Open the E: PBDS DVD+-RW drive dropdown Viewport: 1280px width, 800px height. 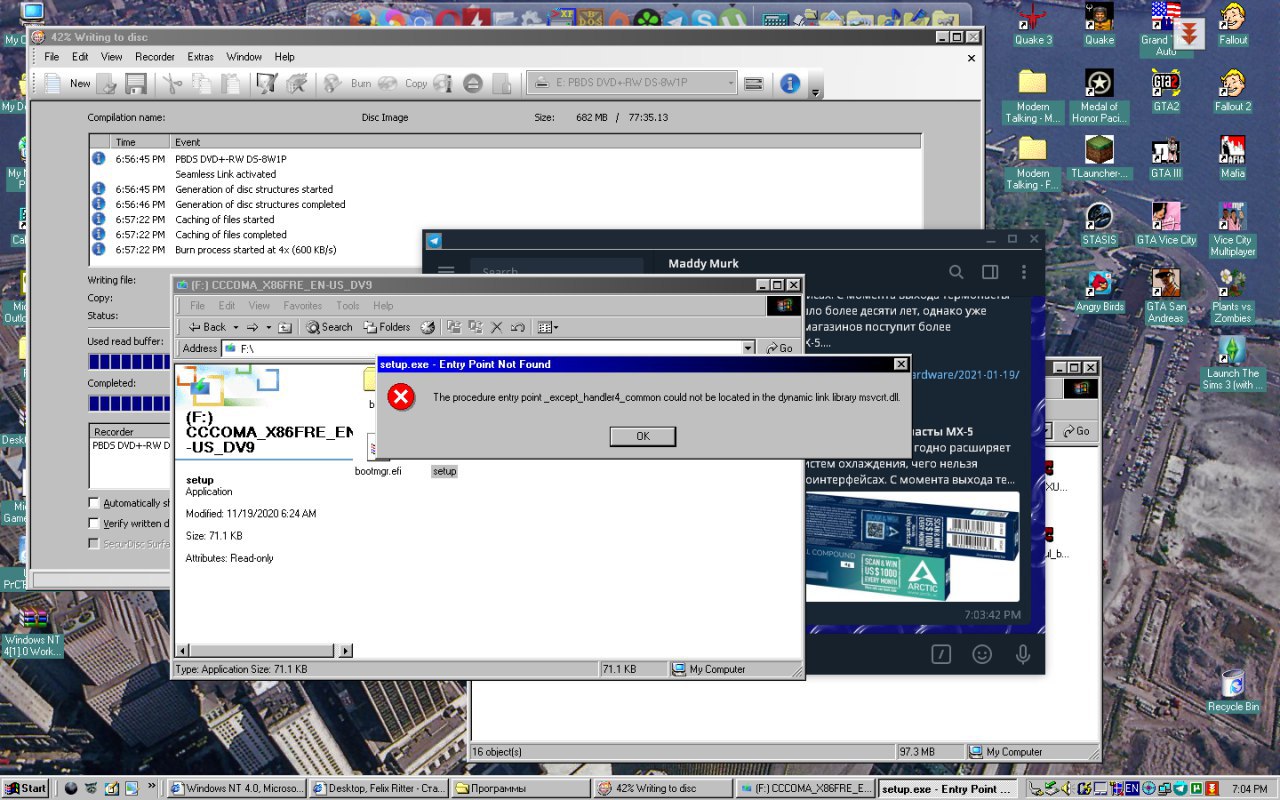(x=632, y=84)
